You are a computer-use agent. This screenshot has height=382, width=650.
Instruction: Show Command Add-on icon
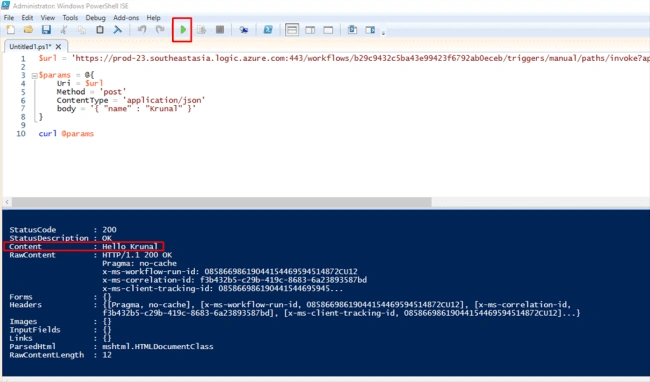click(370, 30)
